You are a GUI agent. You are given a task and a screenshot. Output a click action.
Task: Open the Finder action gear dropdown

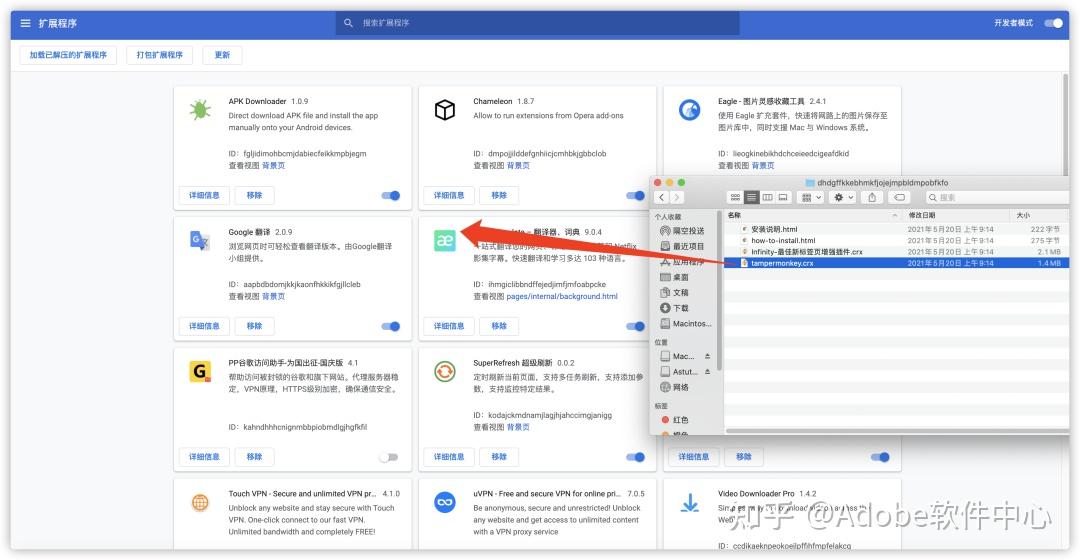(845, 198)
